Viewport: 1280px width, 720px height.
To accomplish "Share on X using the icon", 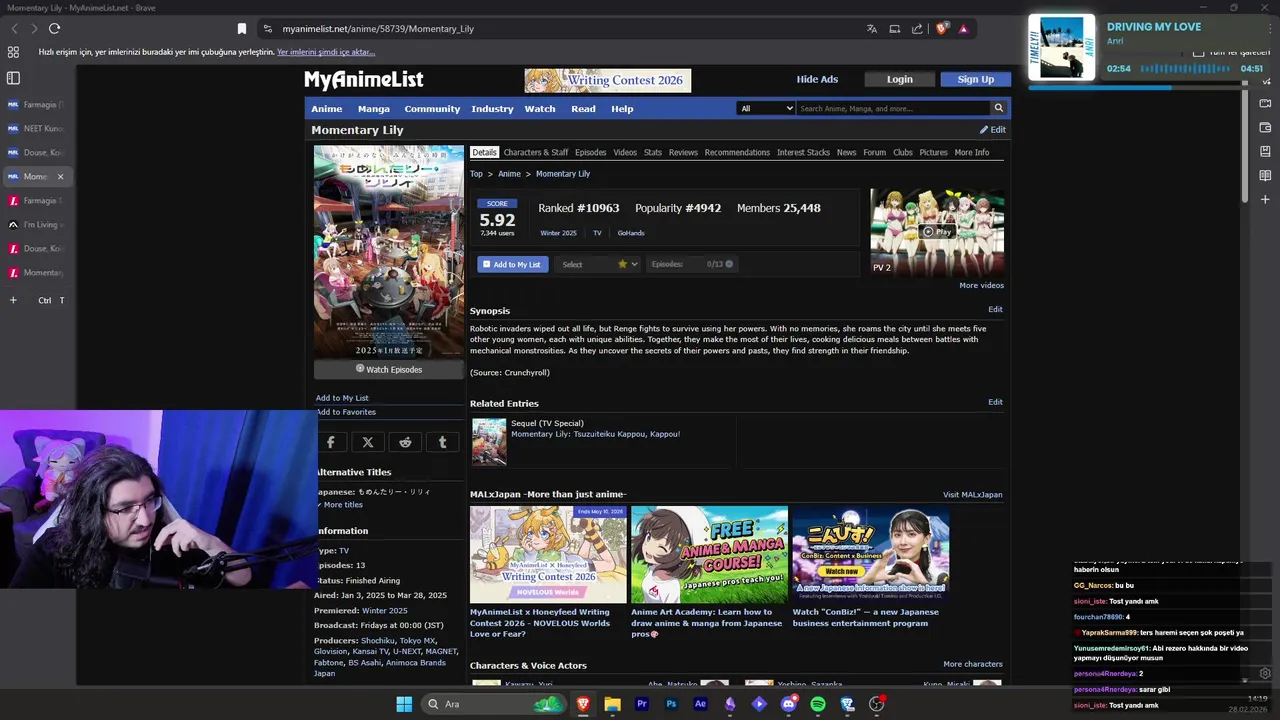I will coord(368,442).
